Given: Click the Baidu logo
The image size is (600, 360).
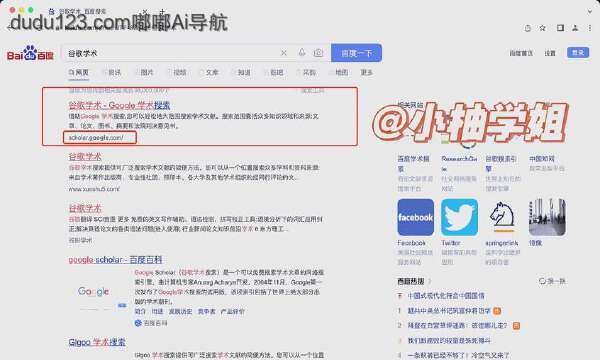Looking at the screenshot, I should (30, 54).
